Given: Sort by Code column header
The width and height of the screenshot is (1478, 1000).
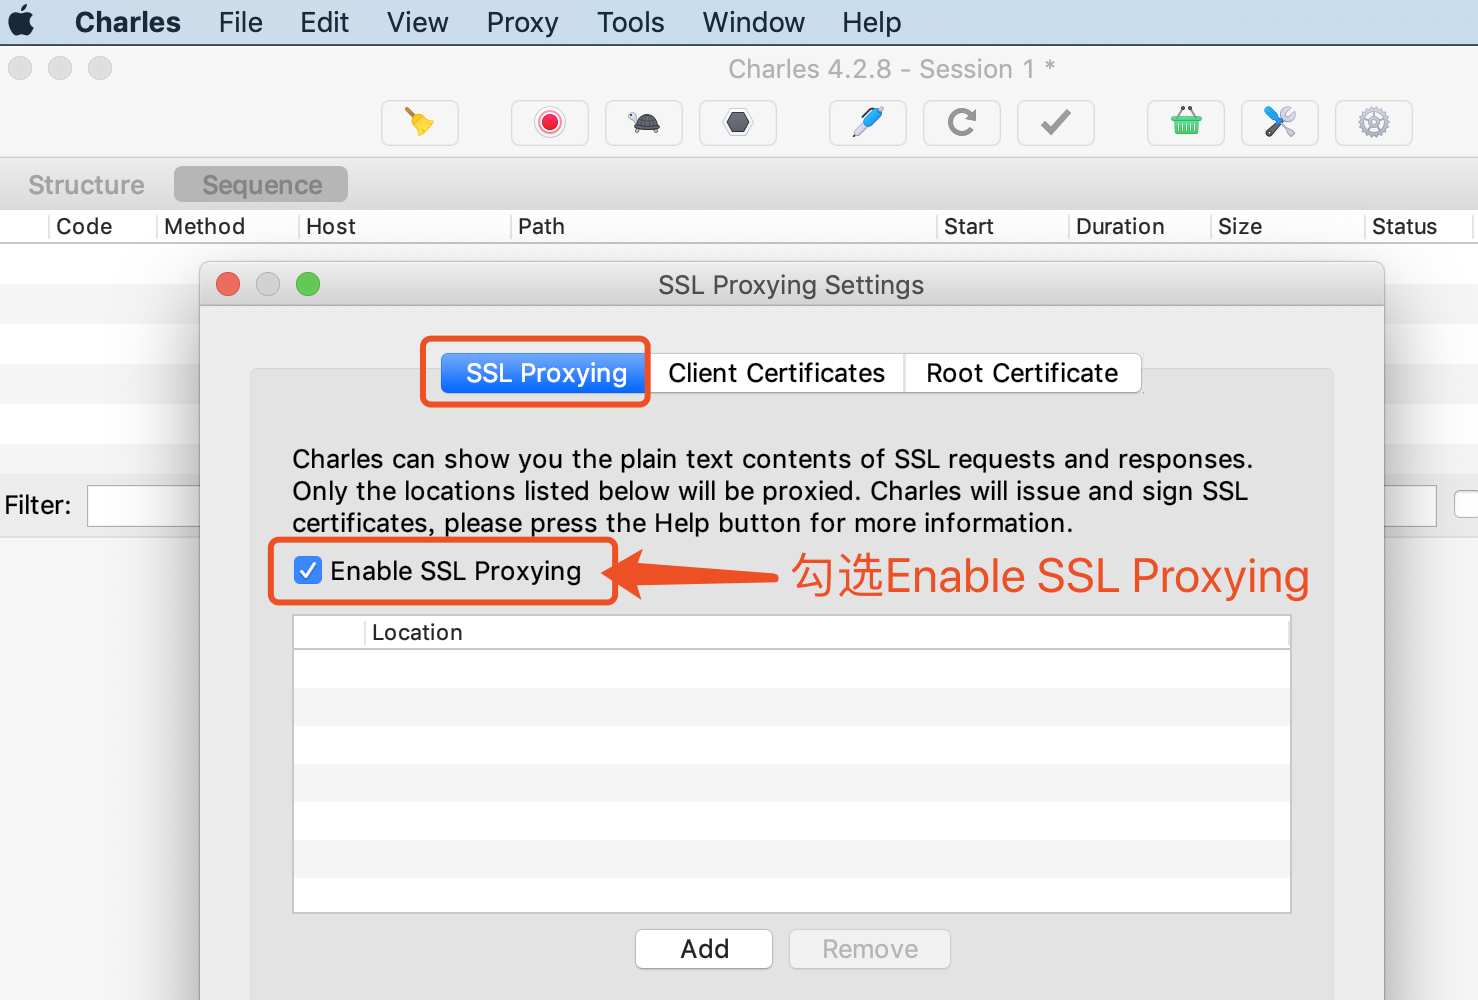Looking at the screenshot, I should [x=103, y=227].
